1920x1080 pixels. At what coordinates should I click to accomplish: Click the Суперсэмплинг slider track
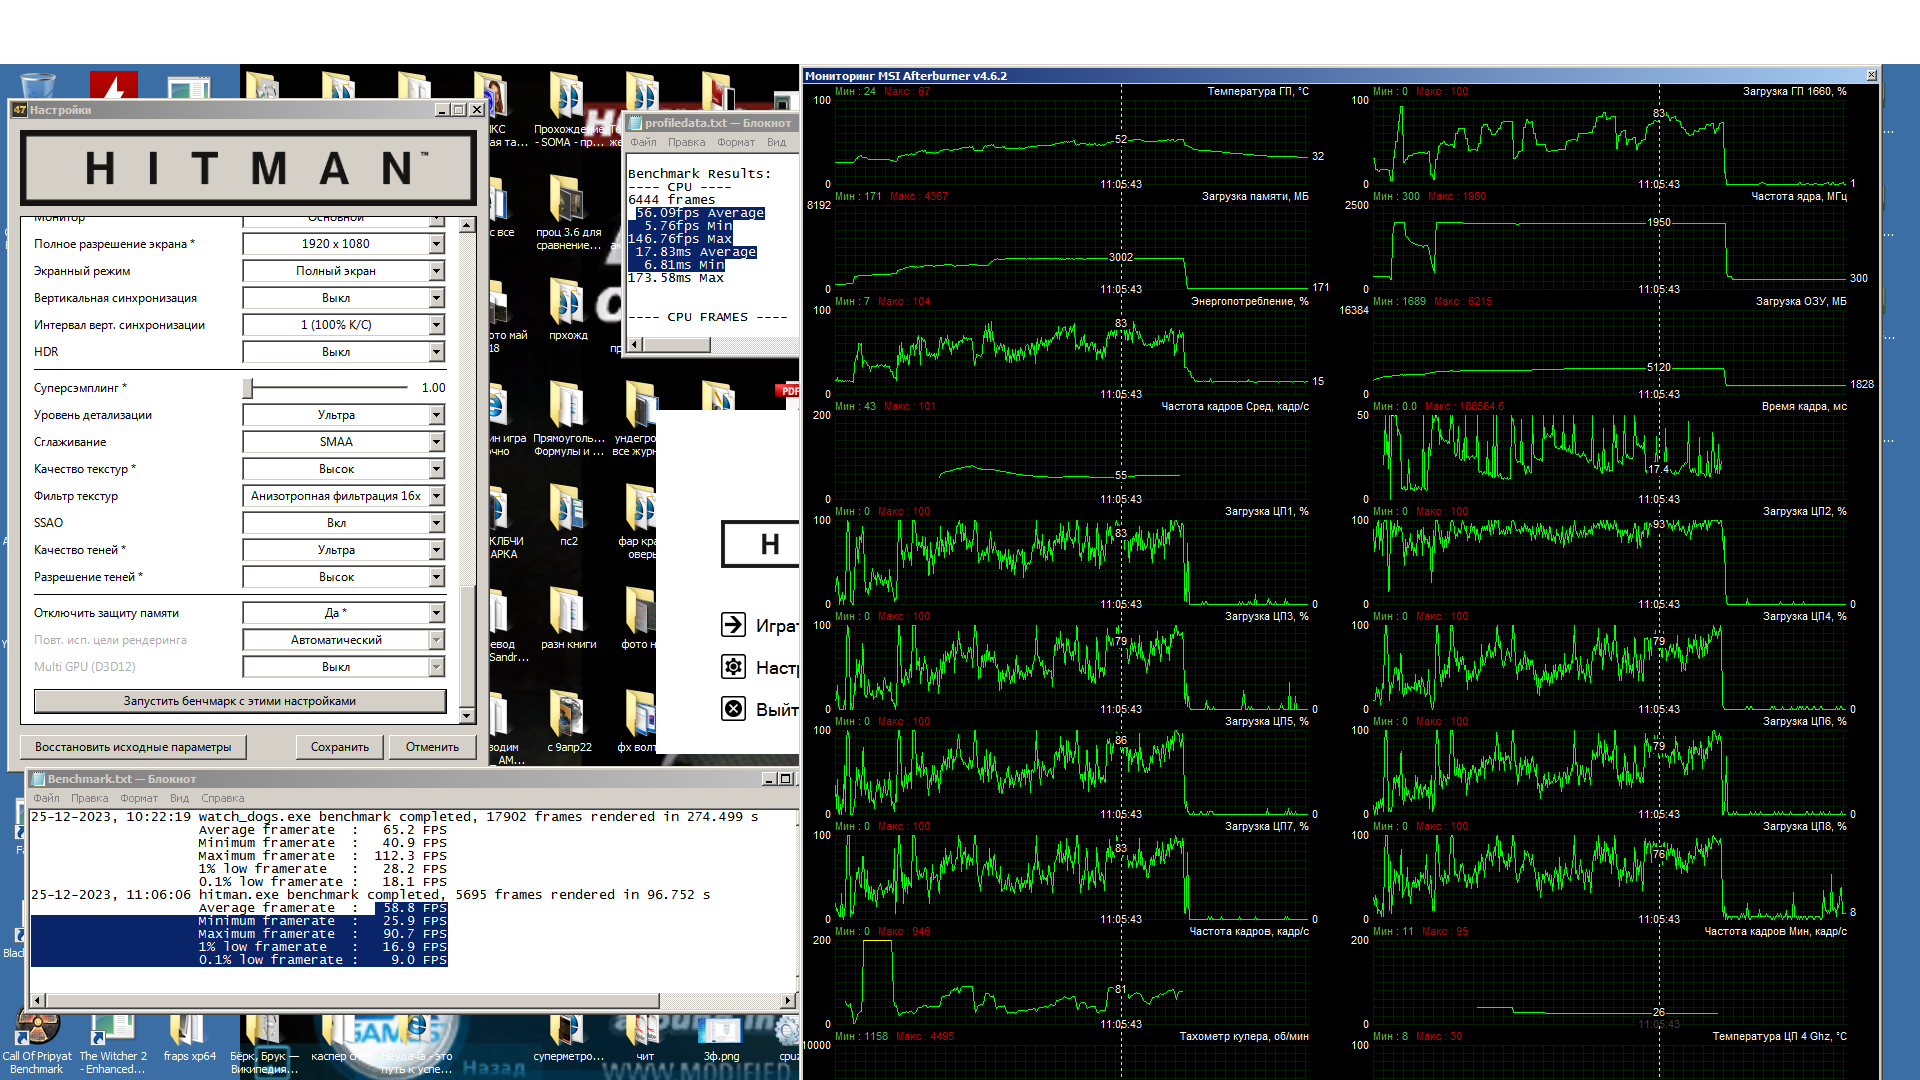coord(330,388)
